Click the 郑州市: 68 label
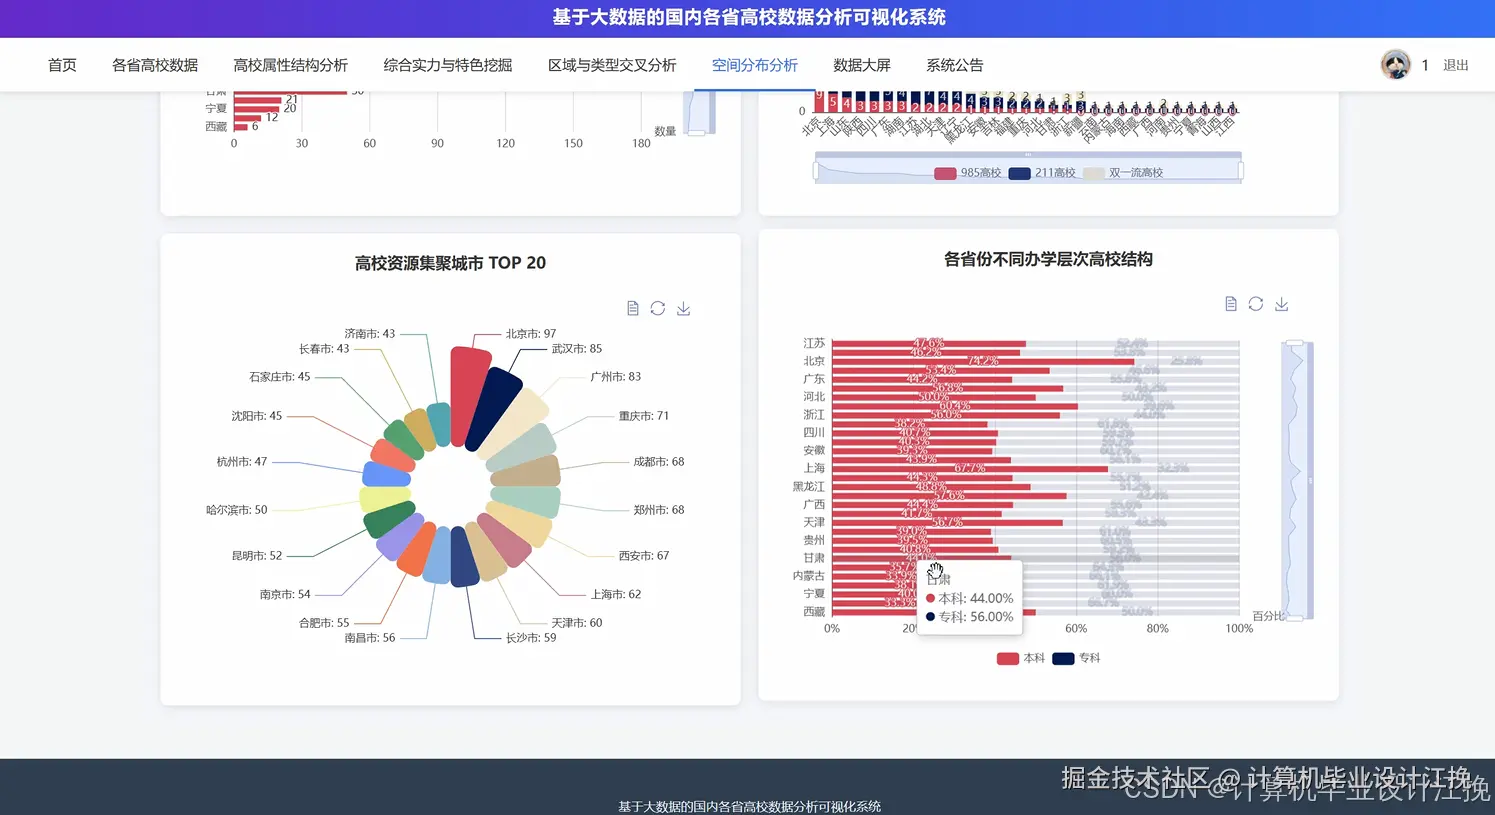This screenshot has width=1495, height=815. pos(659,510)
